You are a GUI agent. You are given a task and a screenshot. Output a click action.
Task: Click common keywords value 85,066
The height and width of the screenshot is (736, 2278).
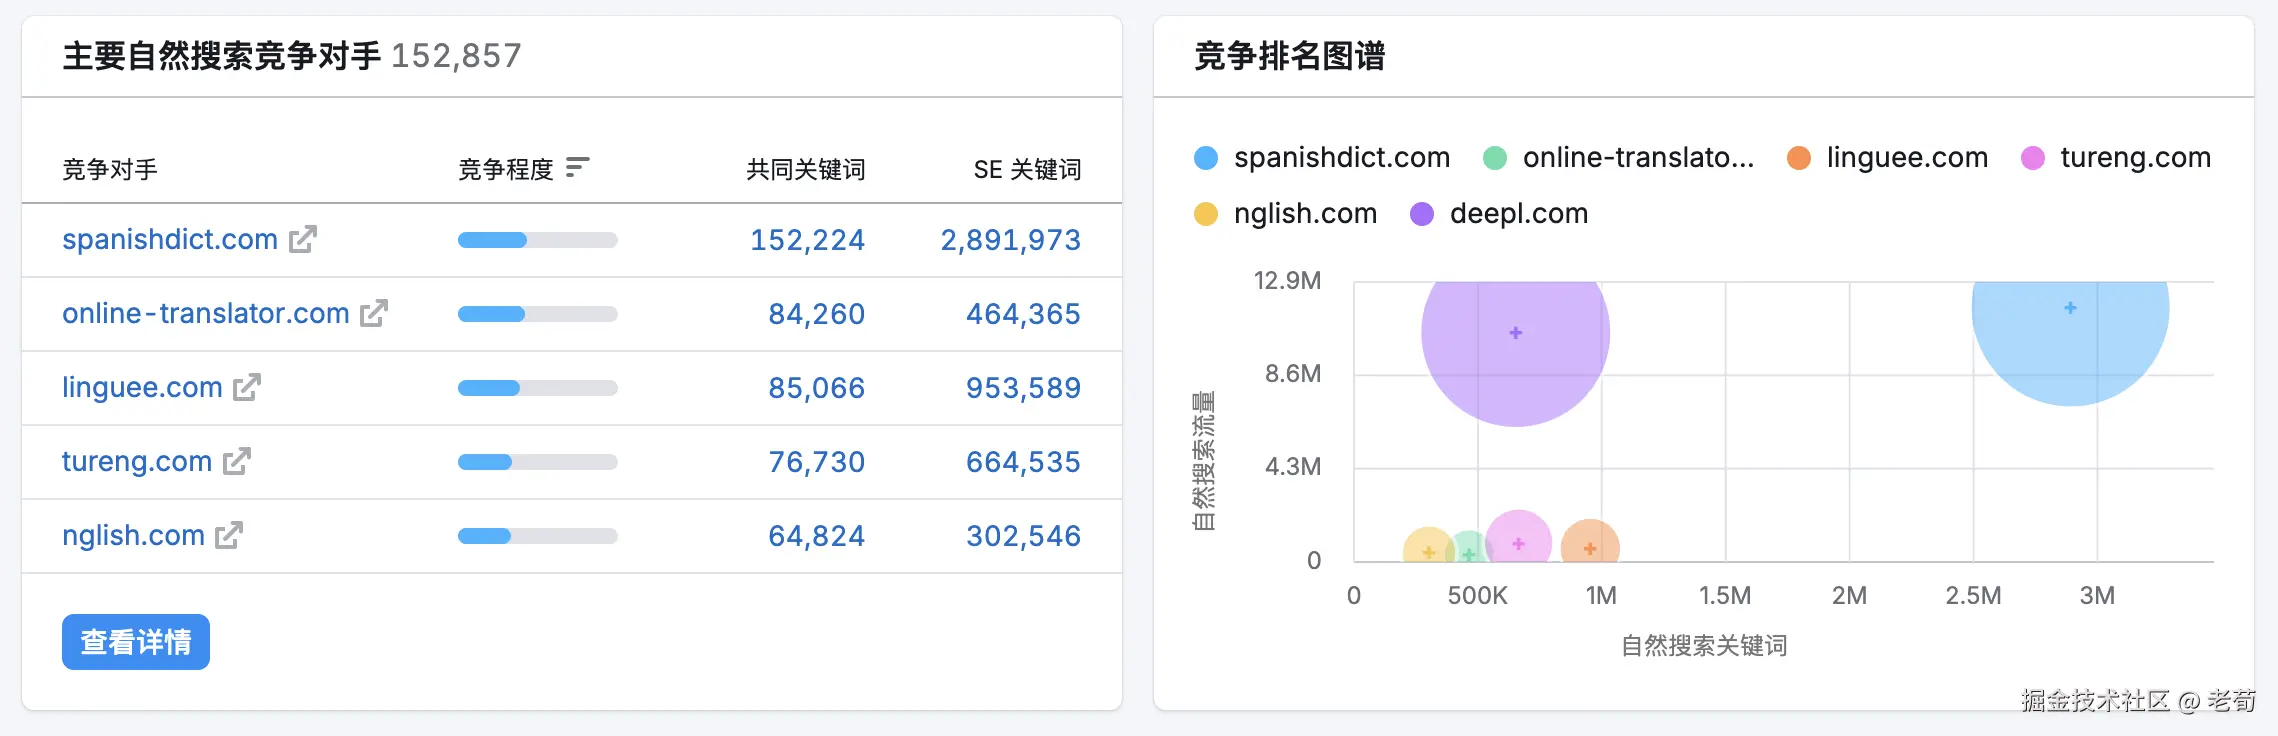point(816,388)
